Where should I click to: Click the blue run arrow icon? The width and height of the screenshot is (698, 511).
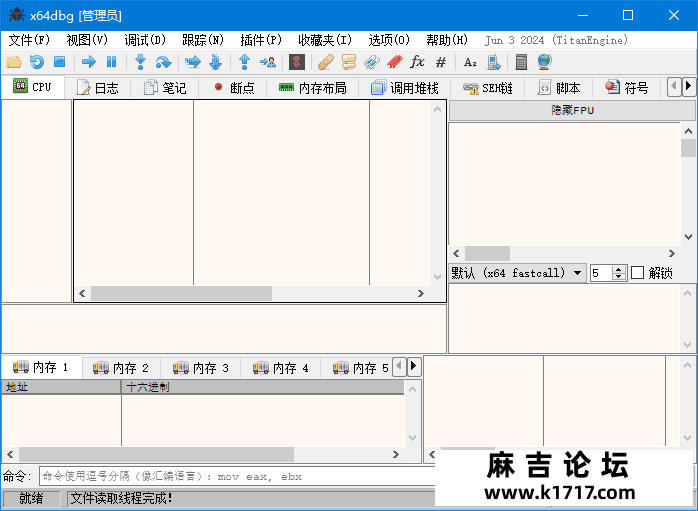(89, 62)
